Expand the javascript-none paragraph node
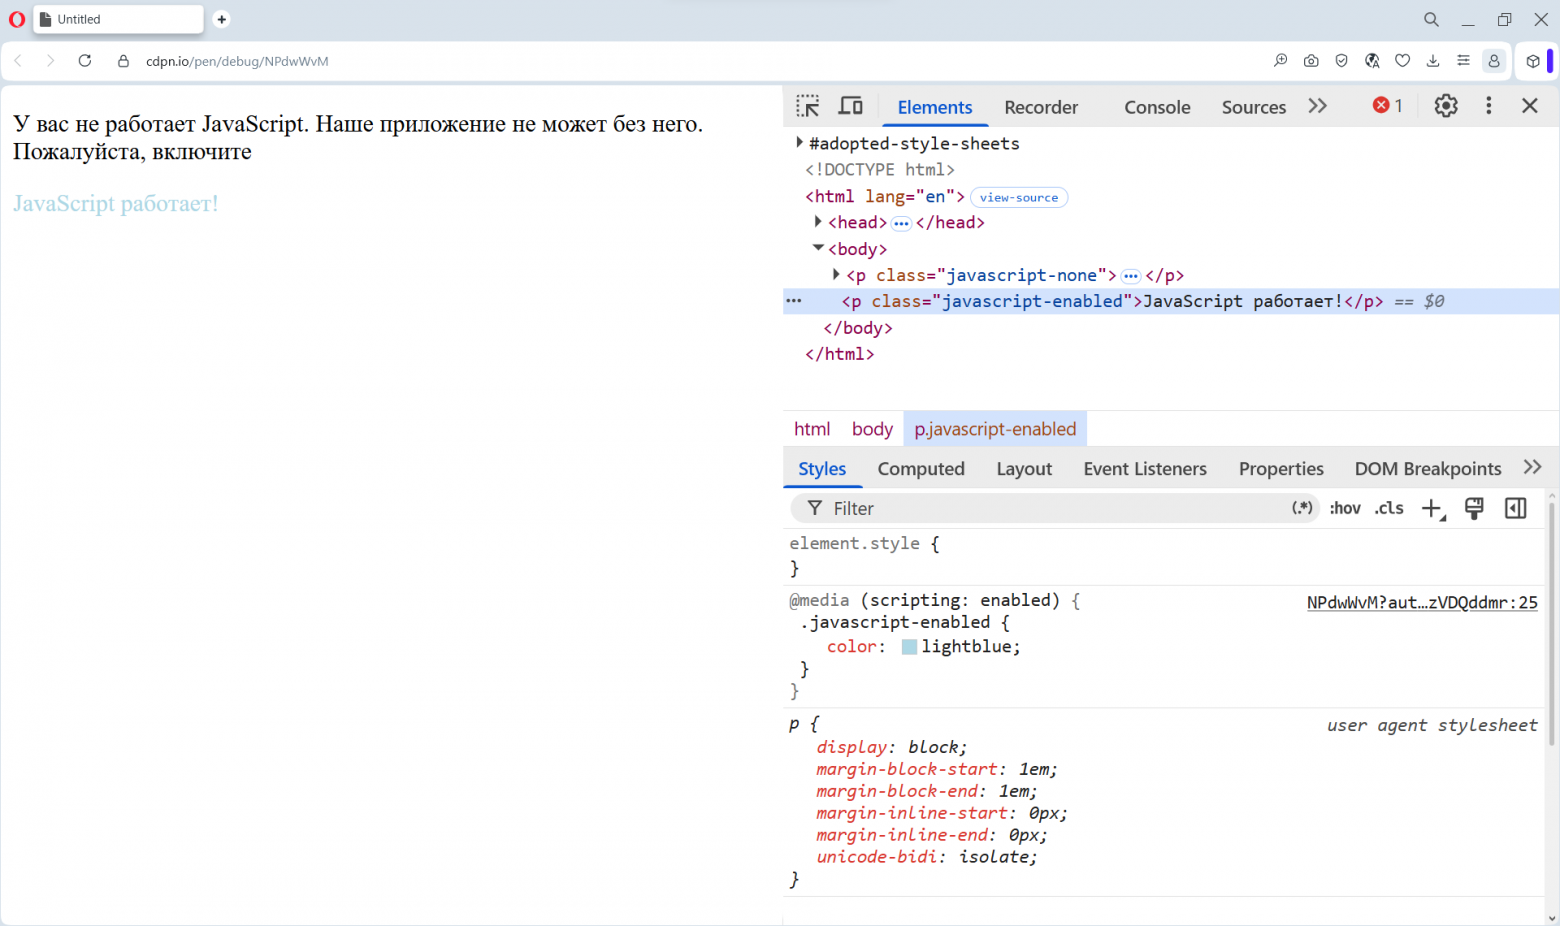 (836, 274)
